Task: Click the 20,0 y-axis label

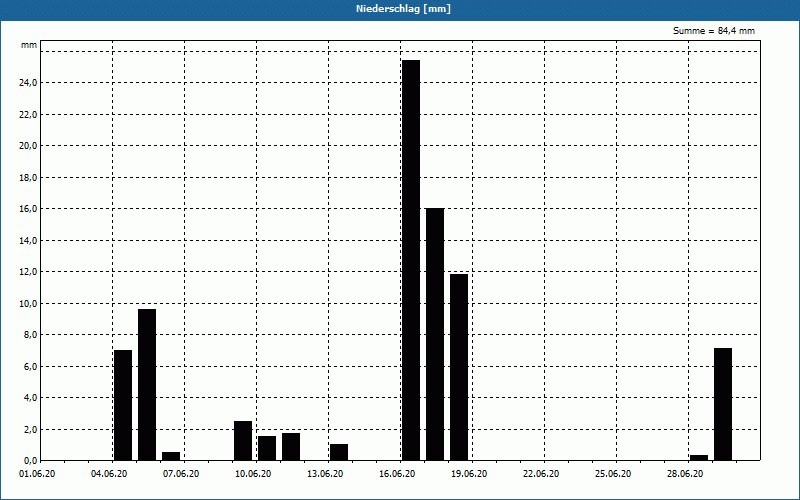Action: pos(28,146)
